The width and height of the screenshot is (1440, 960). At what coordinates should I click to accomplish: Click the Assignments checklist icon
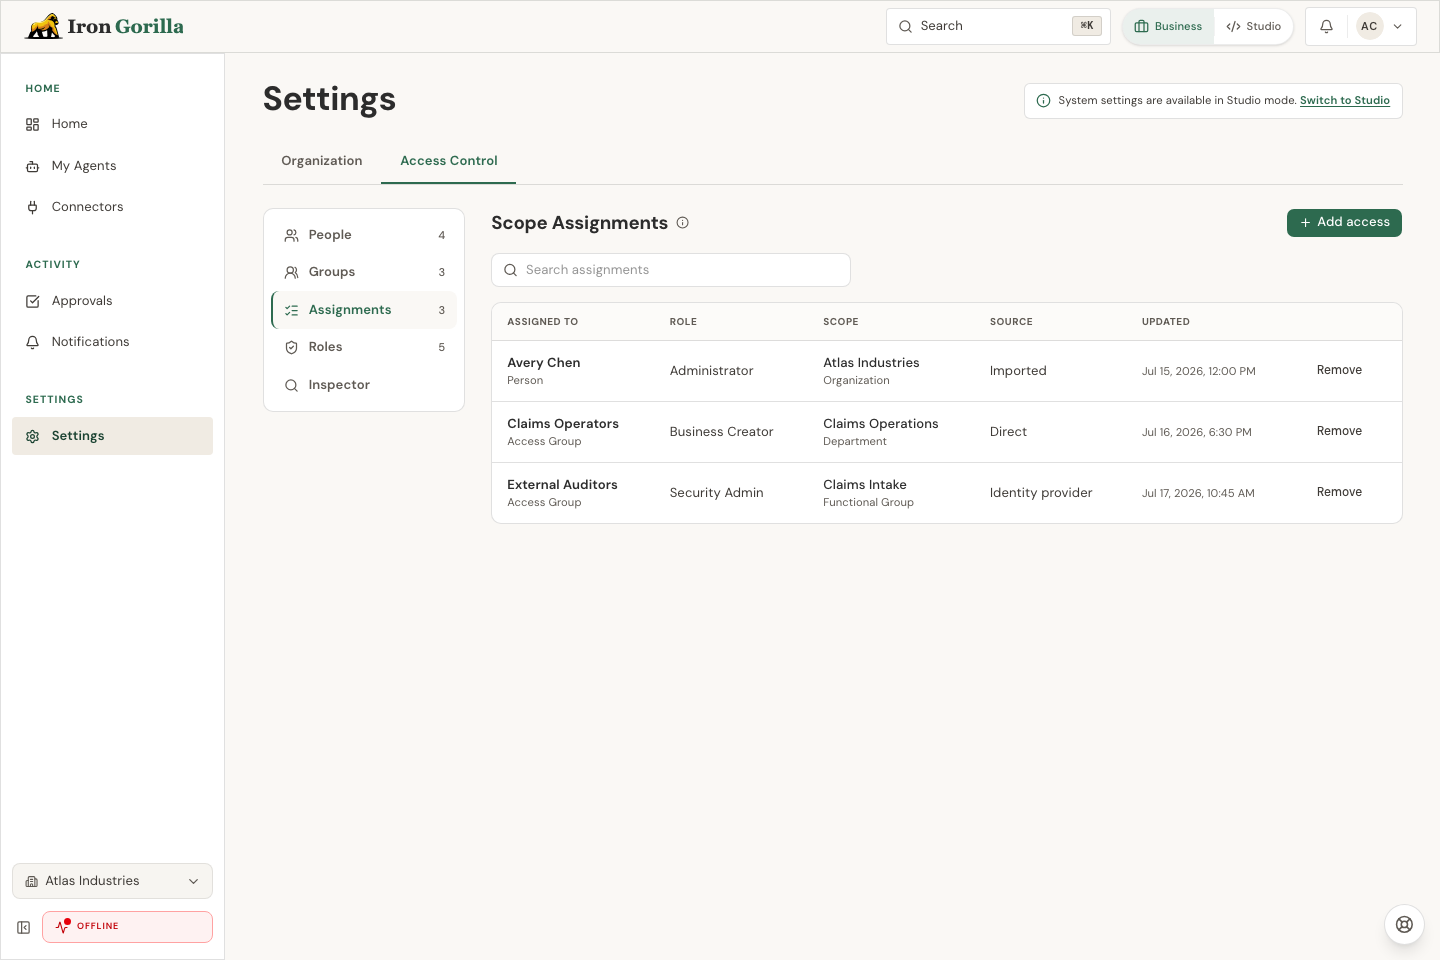[x=292, y=310]
